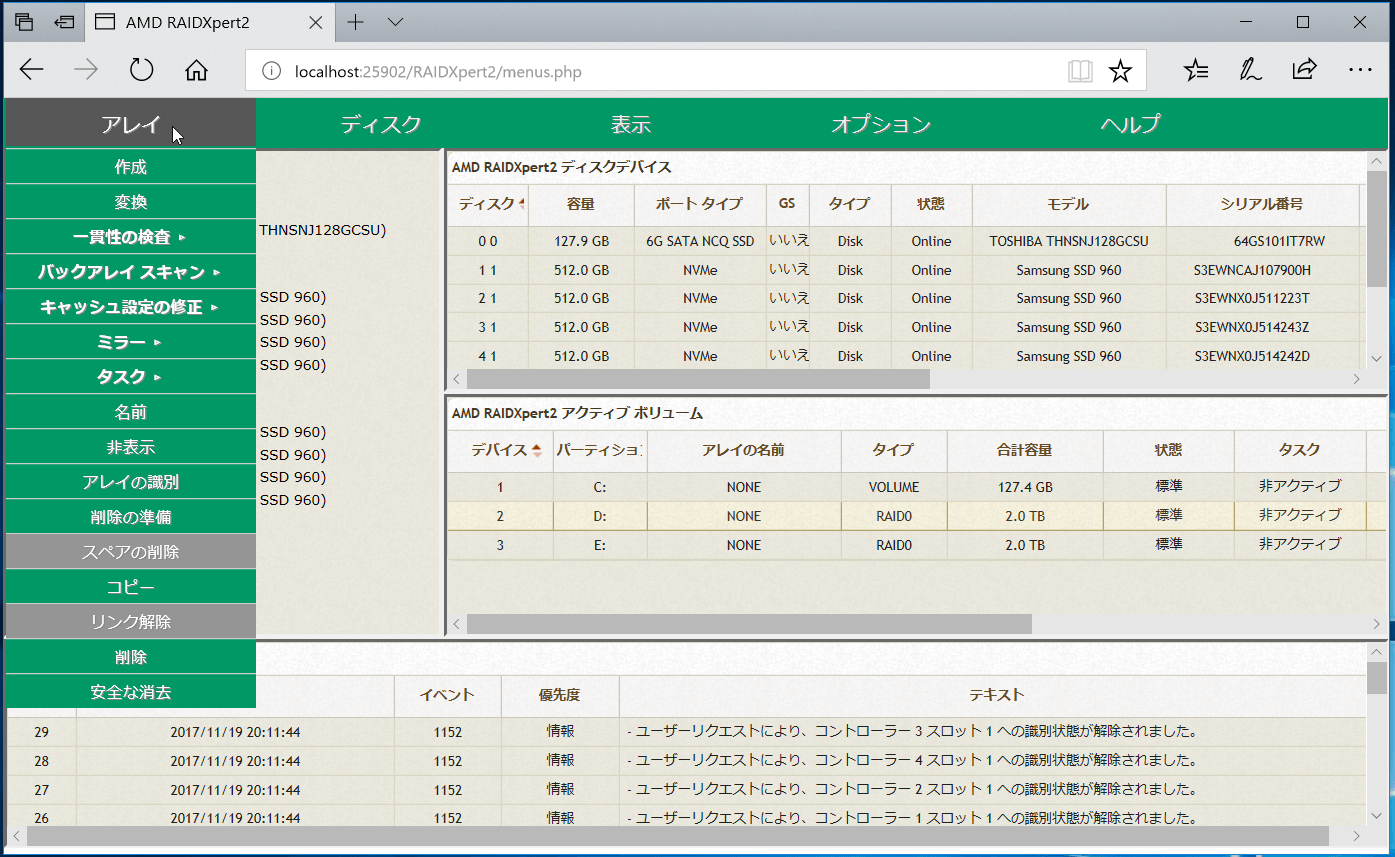Expand ミラー submenu
This screenshot has height=857, width=1395.
click(131, 342)
